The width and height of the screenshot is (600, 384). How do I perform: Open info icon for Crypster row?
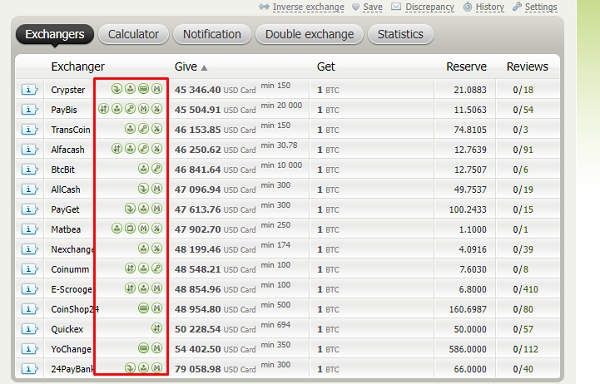[x=29, y=89]
